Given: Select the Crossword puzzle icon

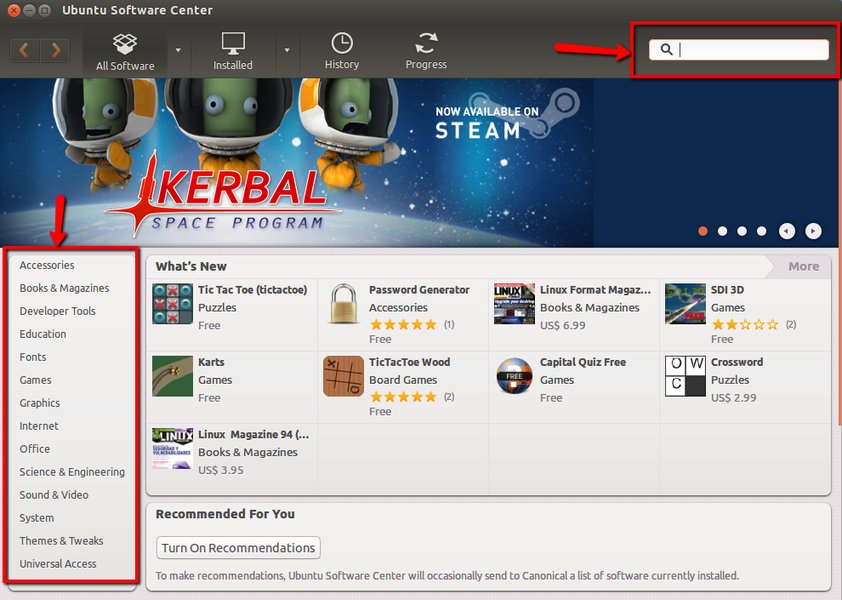Looking at the screenshot, I should coord(685,376).
